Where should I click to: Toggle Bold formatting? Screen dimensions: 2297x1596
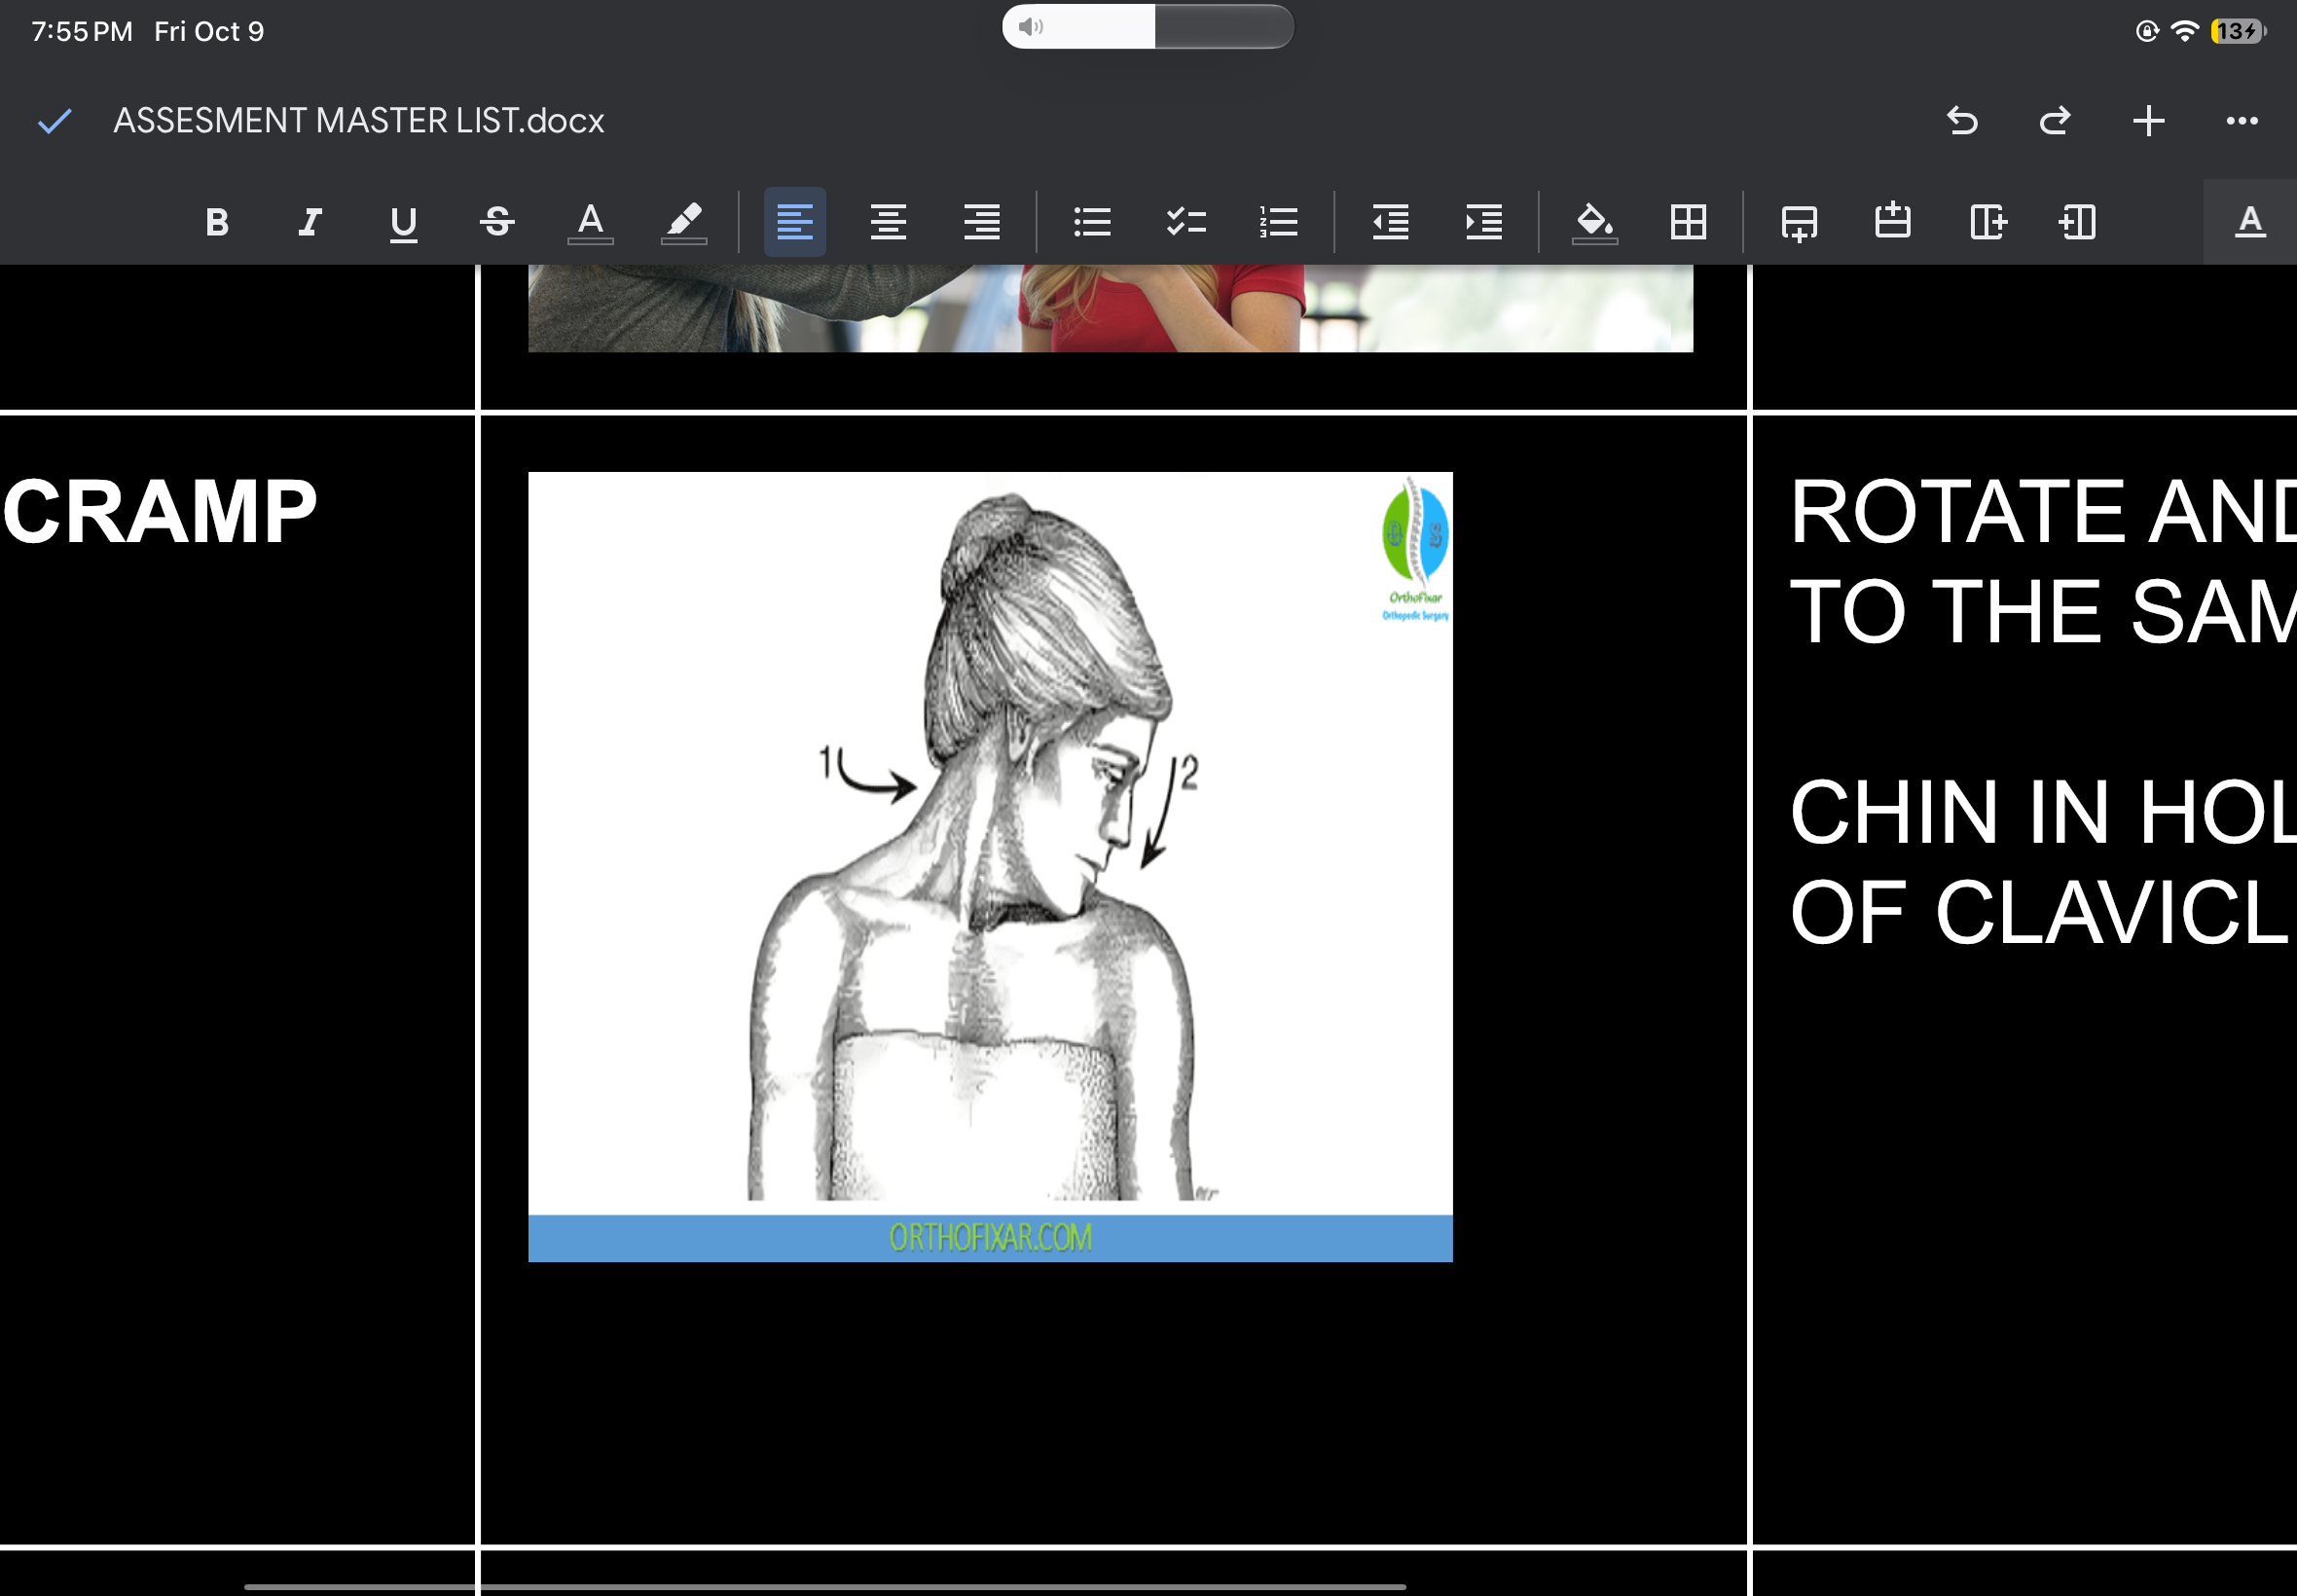tap(217, 222)
